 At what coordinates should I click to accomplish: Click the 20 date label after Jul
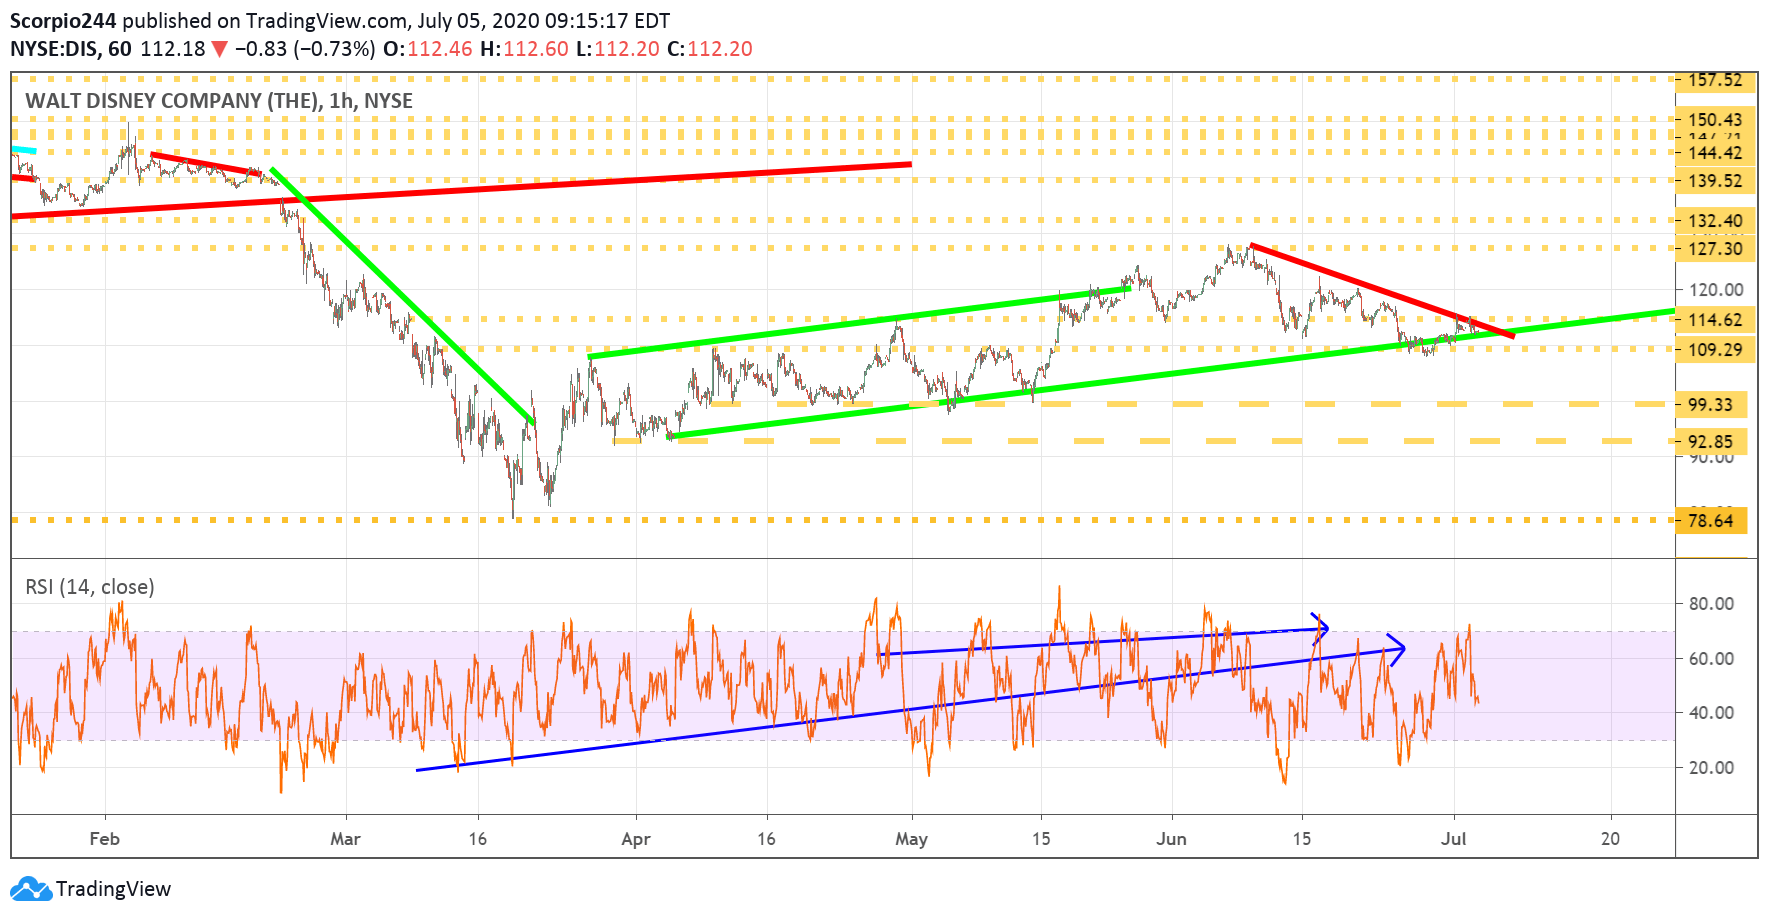[x=1610, y=839]
